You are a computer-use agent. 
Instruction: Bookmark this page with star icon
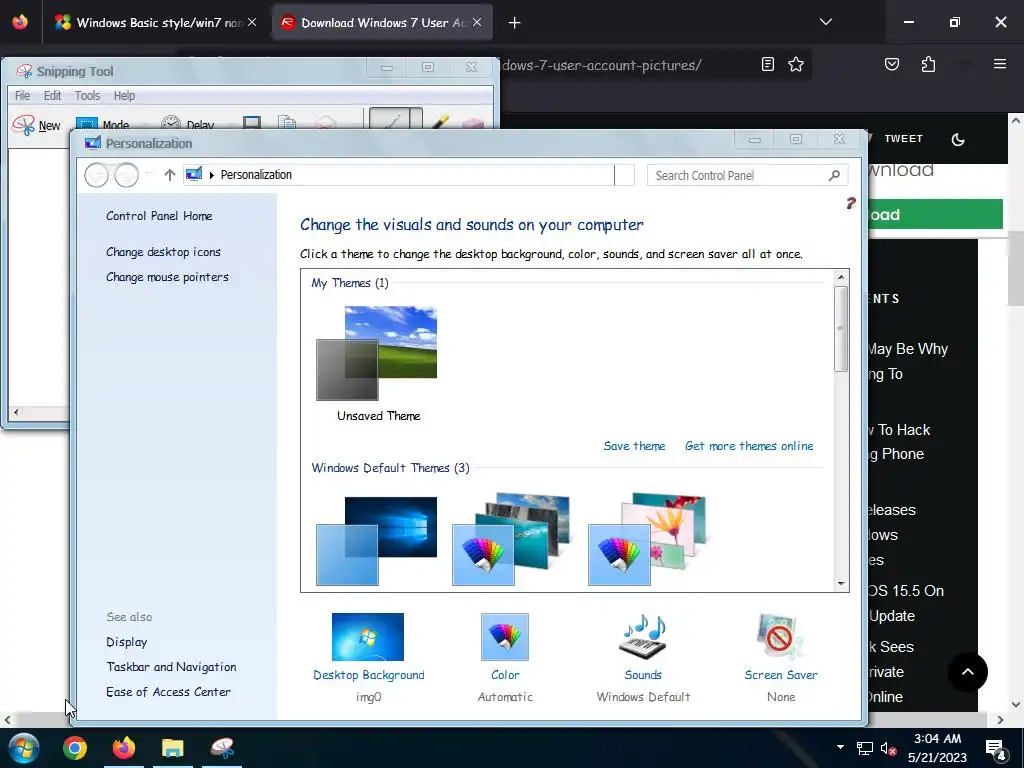click(x=796, y=64)
